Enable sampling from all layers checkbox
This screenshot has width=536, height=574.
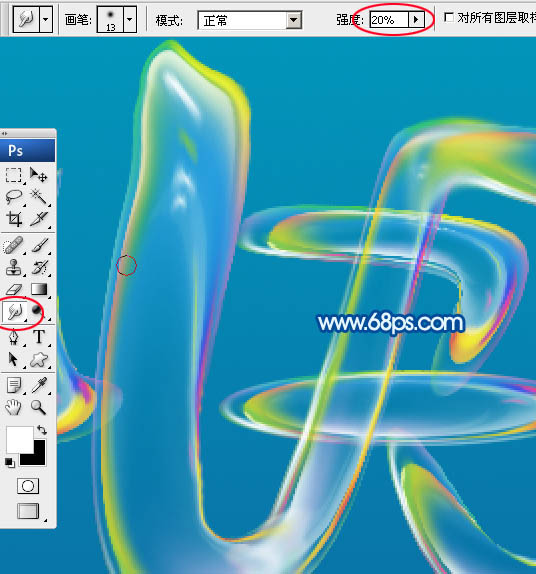click(449, 18)
